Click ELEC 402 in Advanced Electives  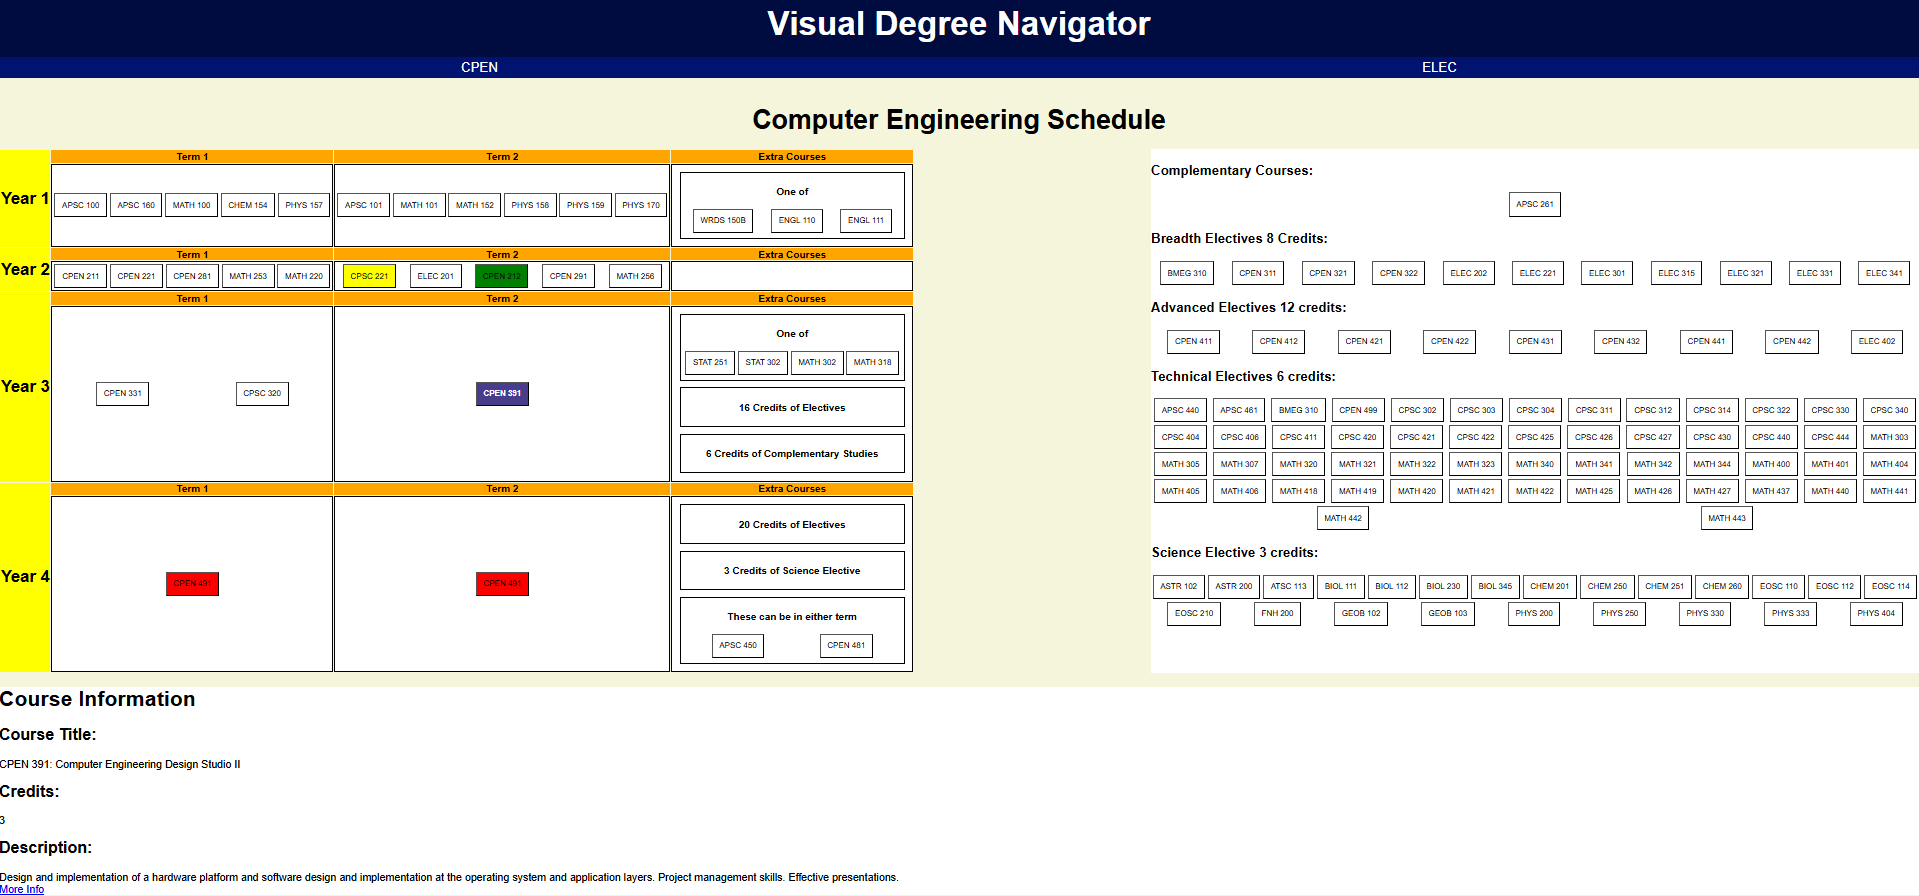click(1876, 341)
